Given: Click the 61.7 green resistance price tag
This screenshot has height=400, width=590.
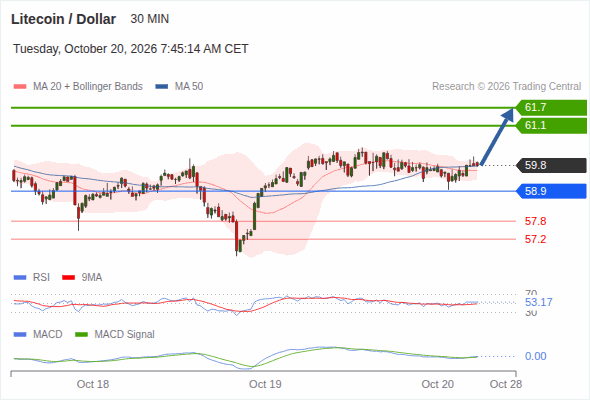Looking at the screenshot, I should coord(551,108).
